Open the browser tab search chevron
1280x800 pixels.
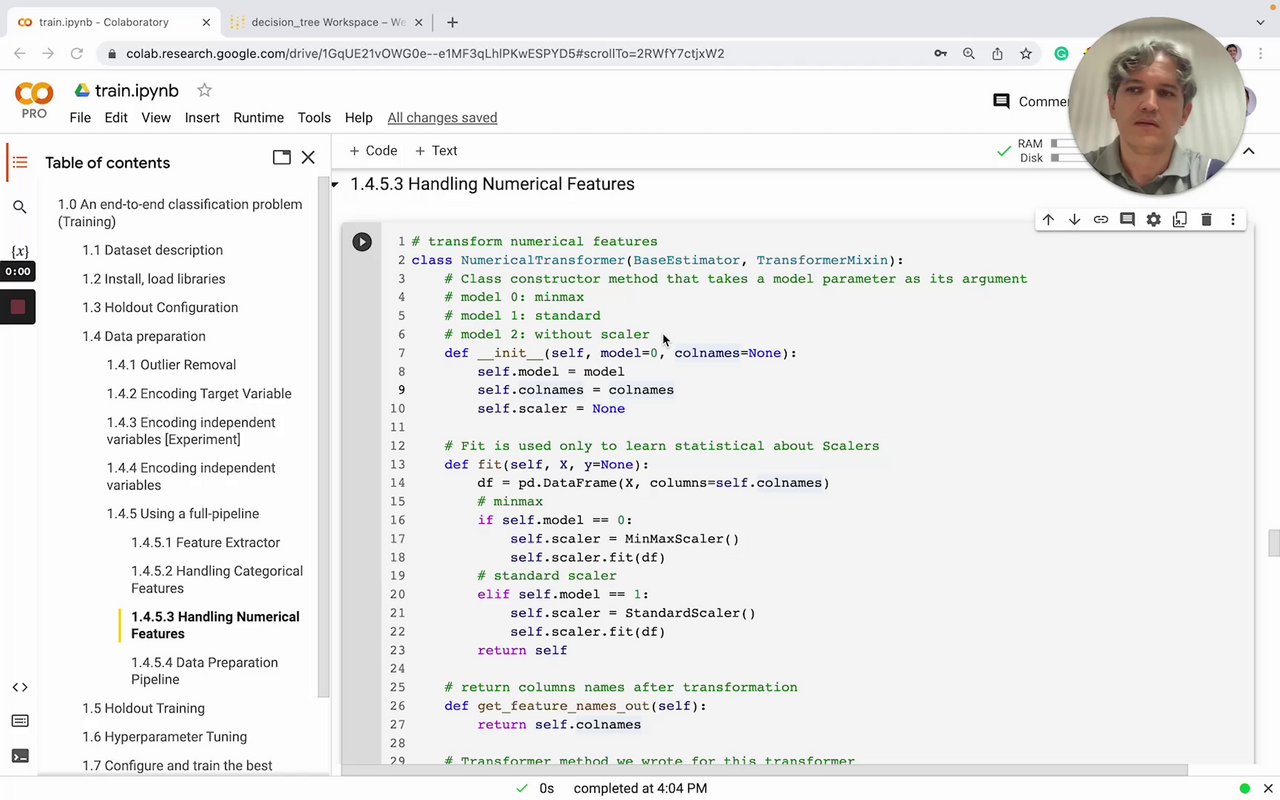point(1258,22)
